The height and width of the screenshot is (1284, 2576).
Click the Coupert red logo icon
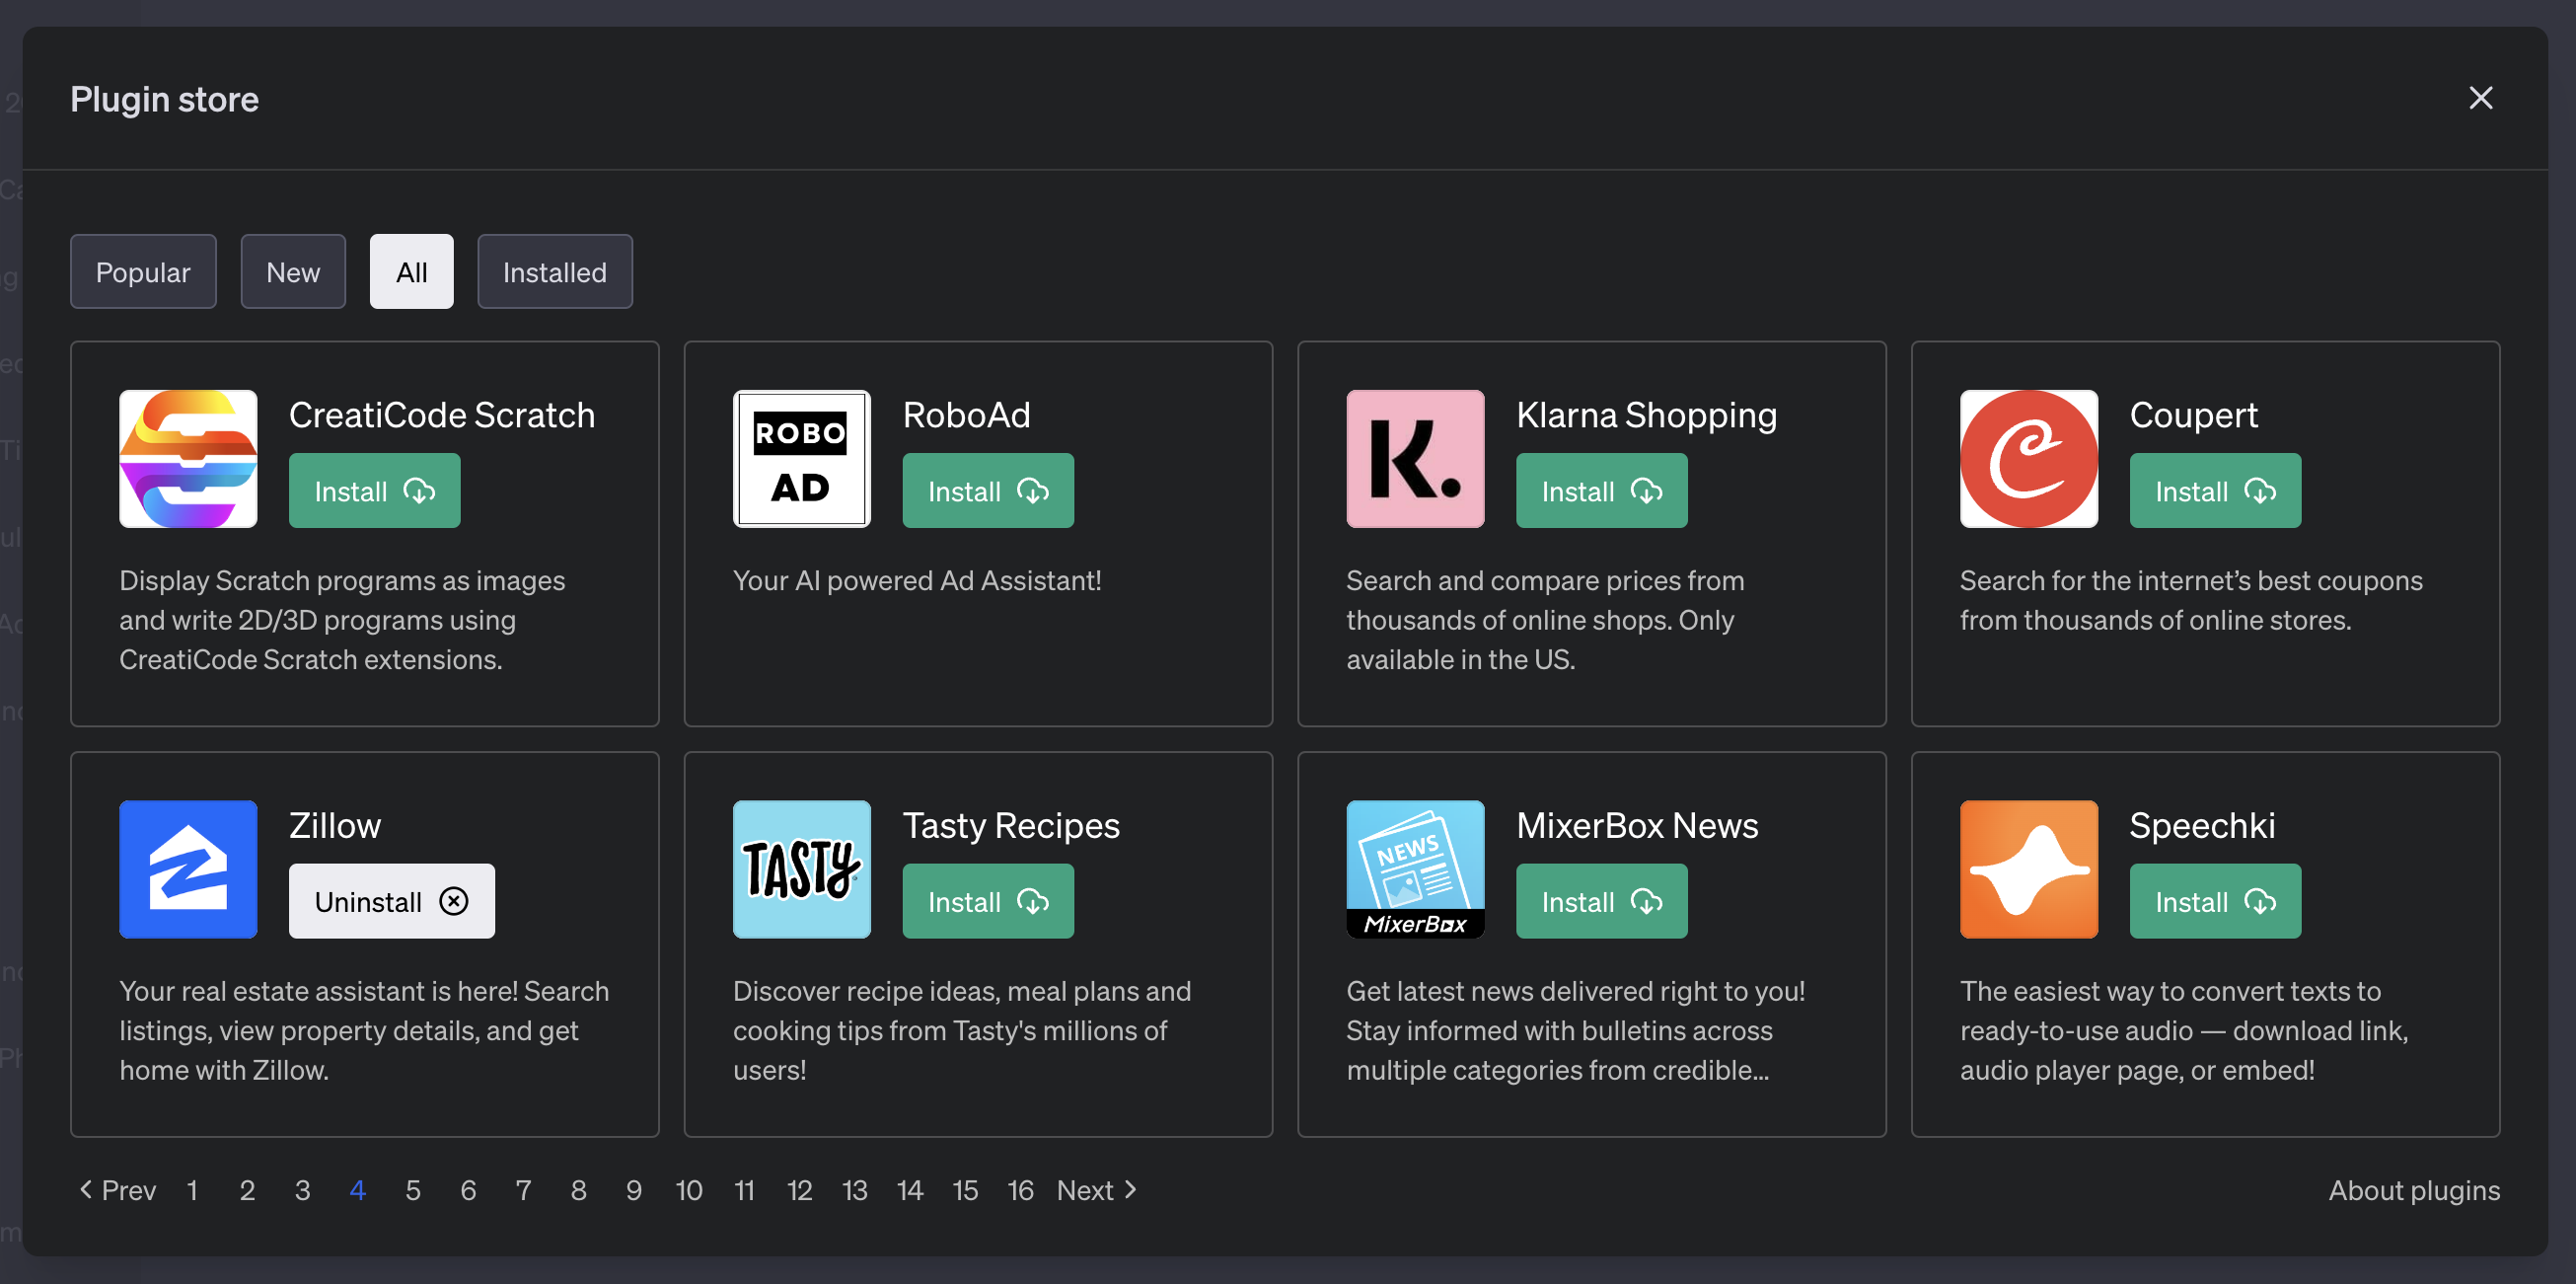pyautogui.click(x=2028, y=458)
